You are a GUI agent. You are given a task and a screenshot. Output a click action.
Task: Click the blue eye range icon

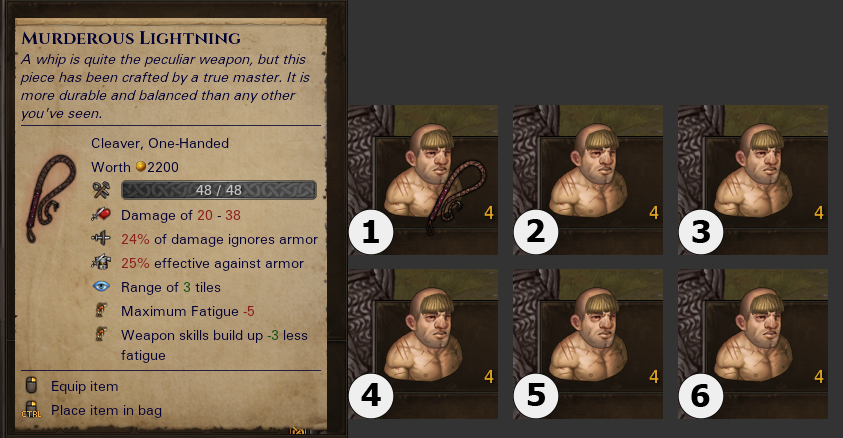coord(101,286)
